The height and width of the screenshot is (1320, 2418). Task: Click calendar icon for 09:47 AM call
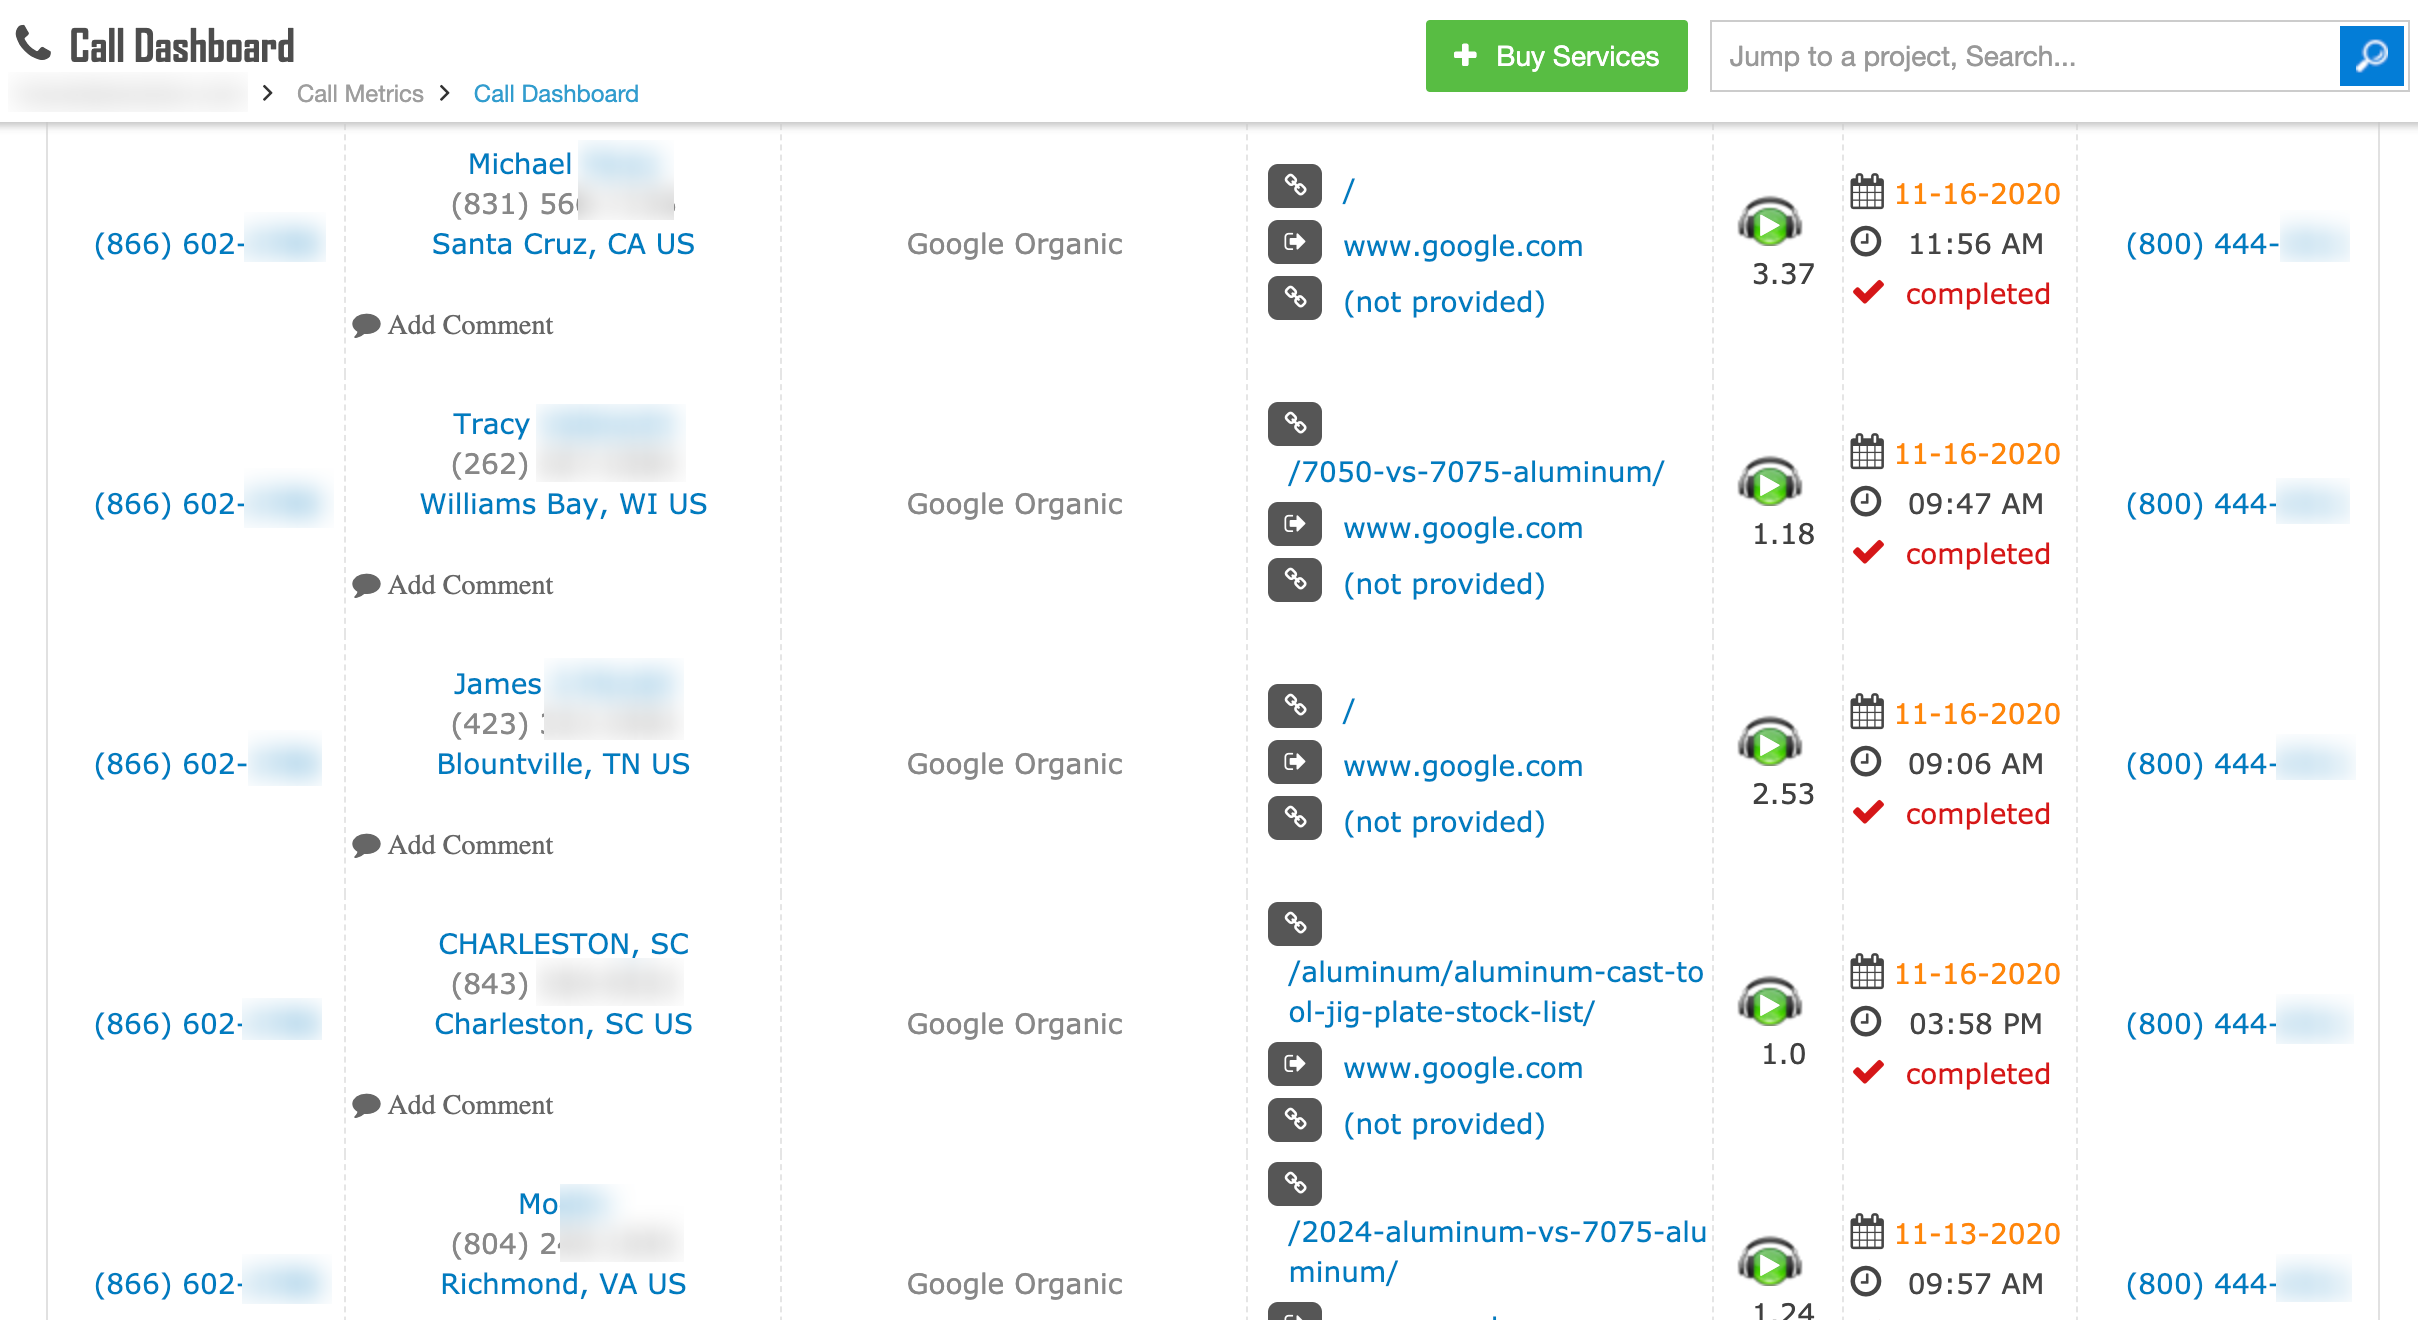coord(1866,452)
